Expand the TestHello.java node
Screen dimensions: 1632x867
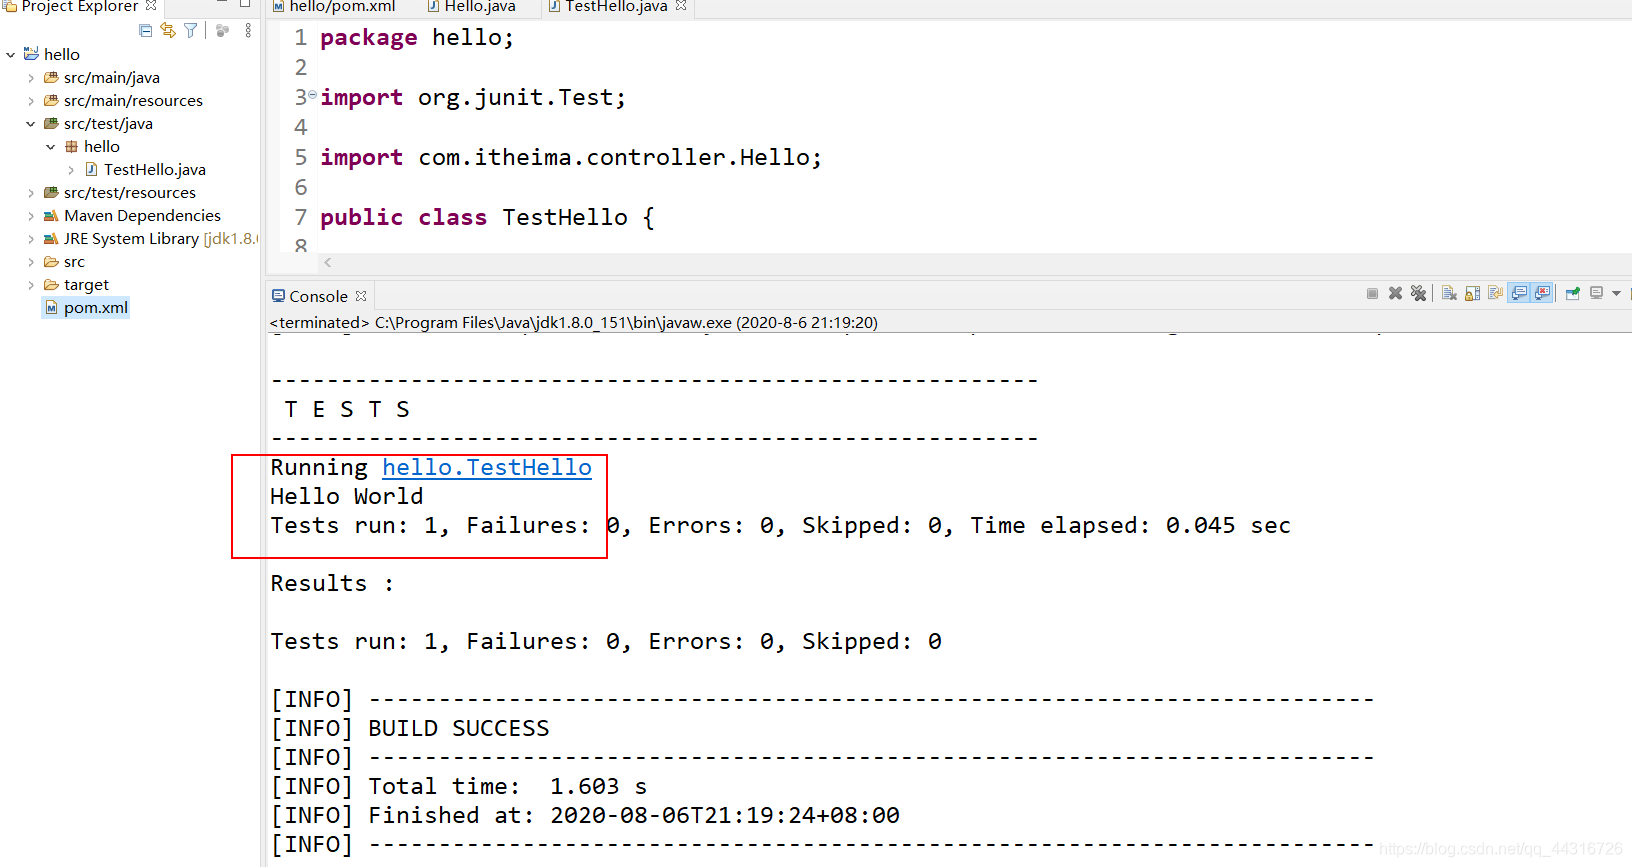coord(71,170)
